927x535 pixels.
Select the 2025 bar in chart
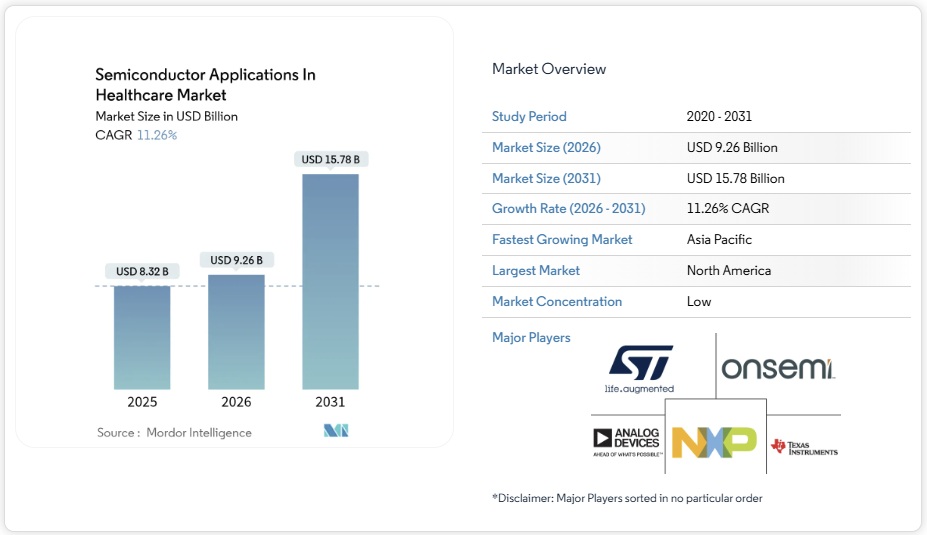142,337
